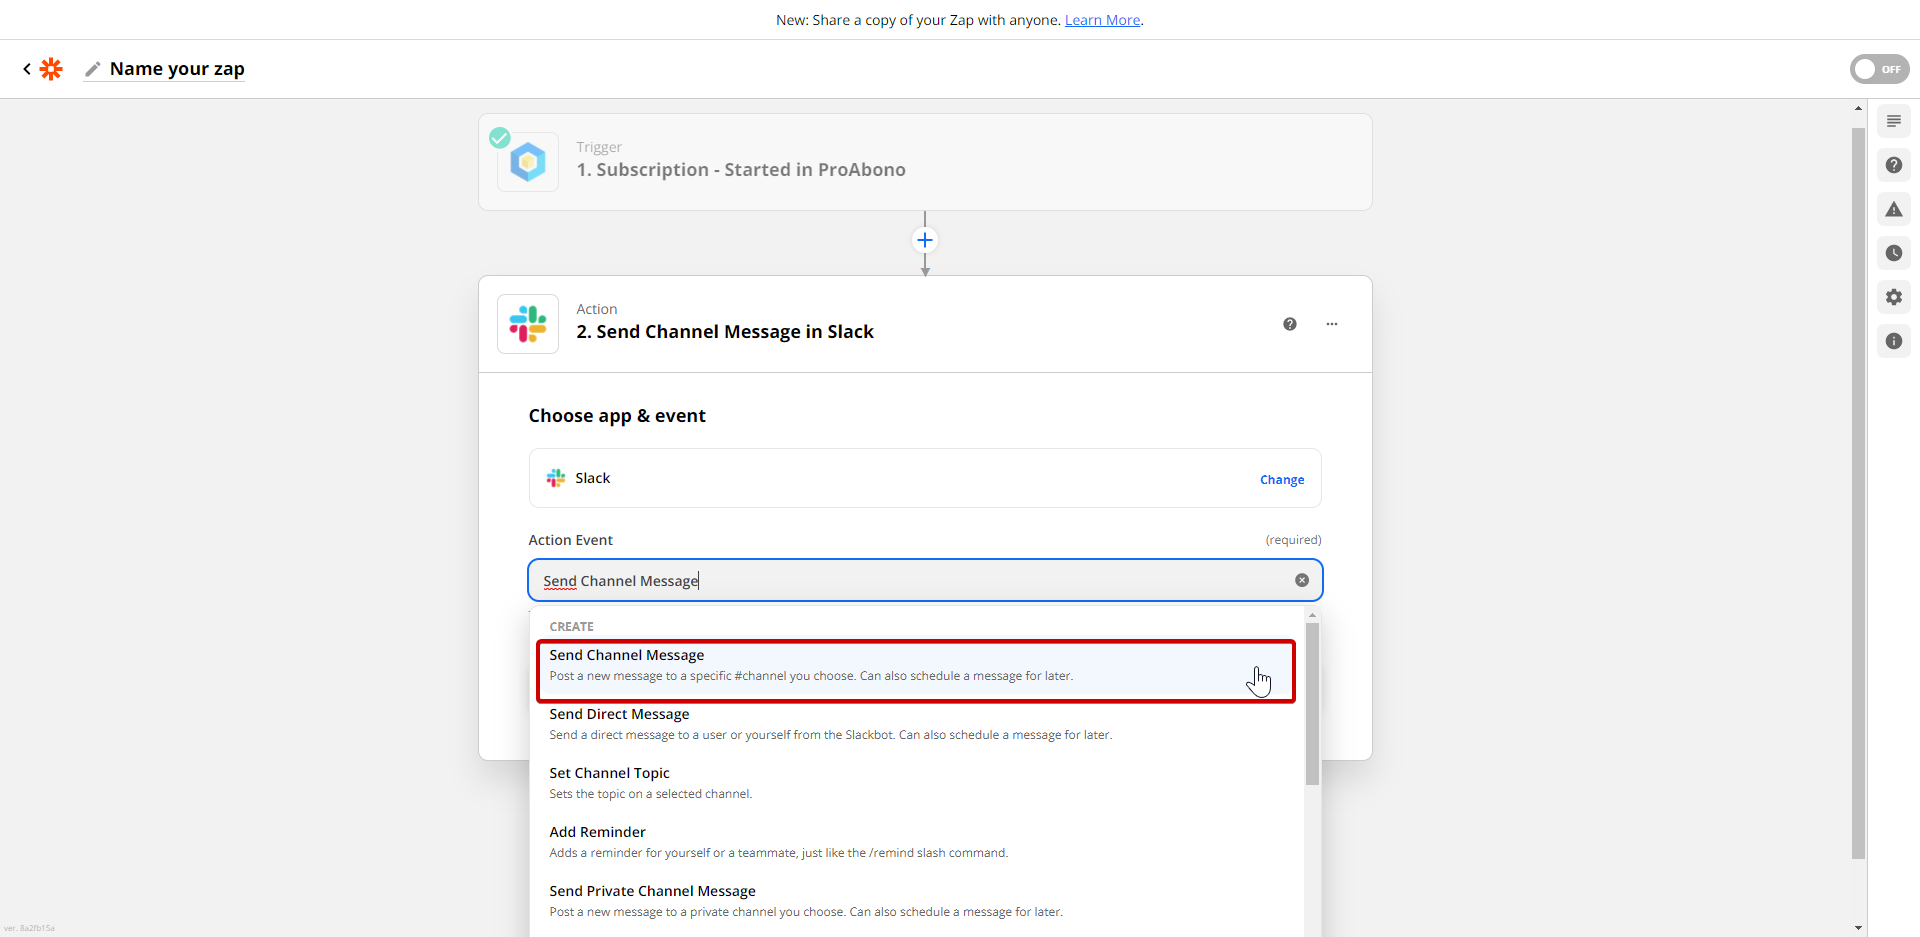
Task: Toggle the zap OFF switch on
Action: 1879,69
